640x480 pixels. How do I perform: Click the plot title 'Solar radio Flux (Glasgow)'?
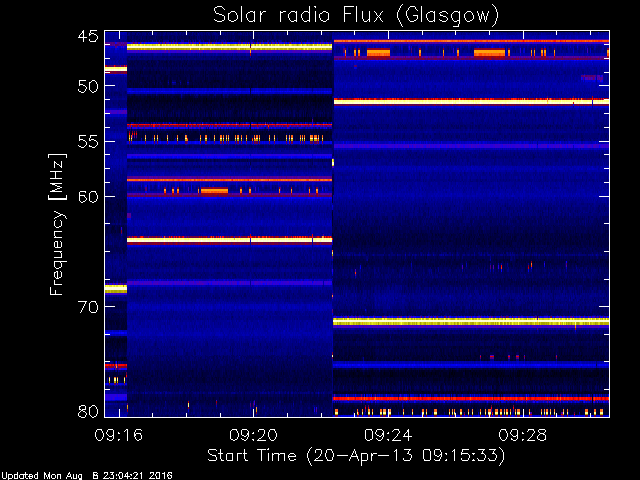[x=356, y=16]
